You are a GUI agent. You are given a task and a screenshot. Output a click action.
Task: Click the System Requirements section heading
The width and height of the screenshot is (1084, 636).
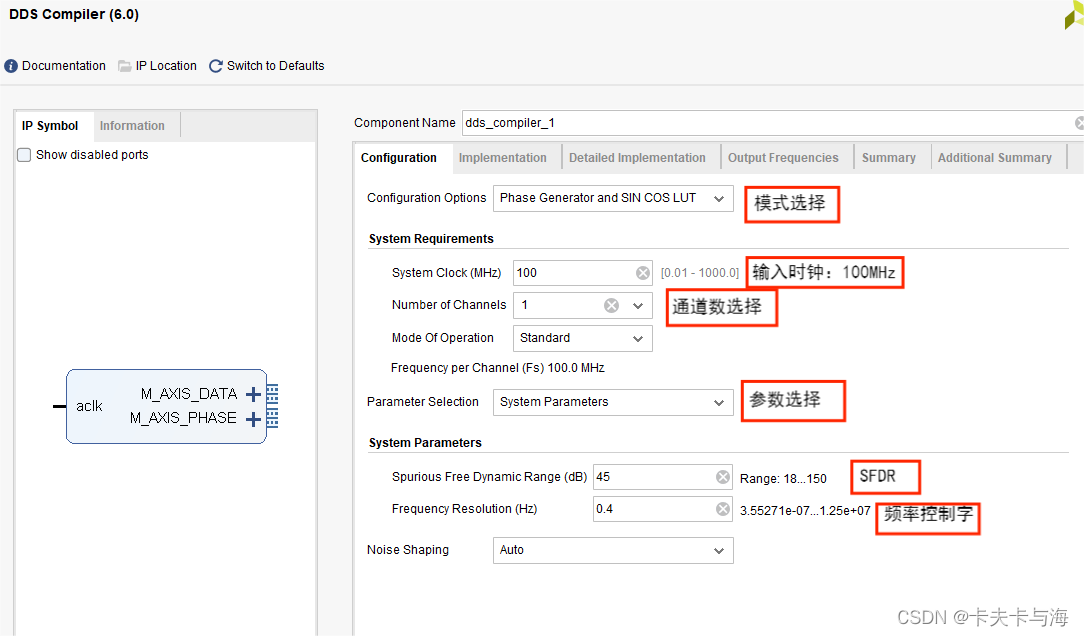pos(431,239)
